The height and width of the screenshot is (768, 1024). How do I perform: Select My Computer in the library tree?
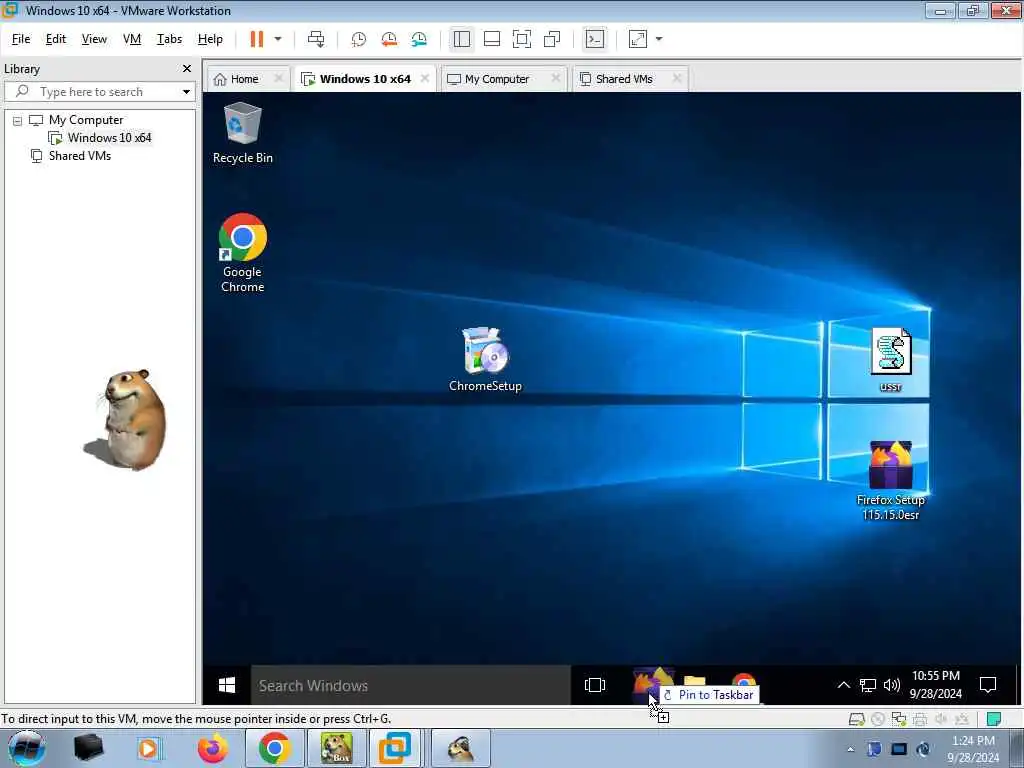point(86,120)
